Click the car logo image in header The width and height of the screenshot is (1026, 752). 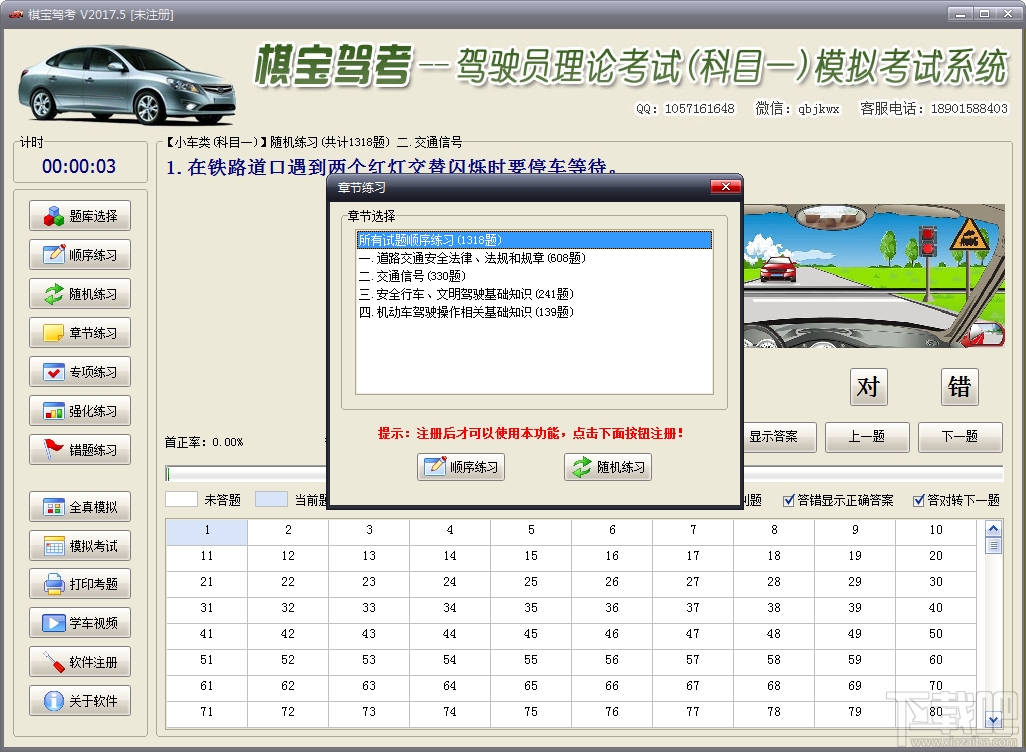tap(126, 84)
